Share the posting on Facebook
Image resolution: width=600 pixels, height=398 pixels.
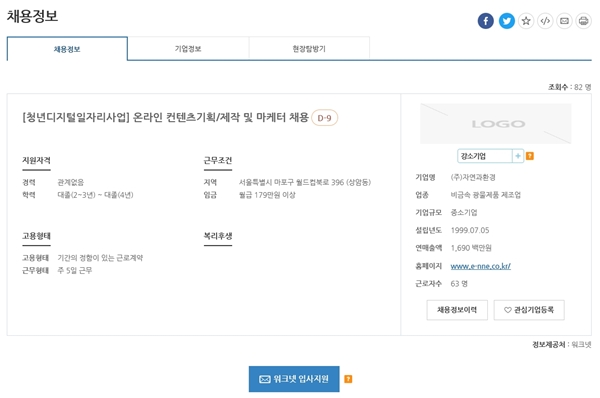tap(485, 21)
